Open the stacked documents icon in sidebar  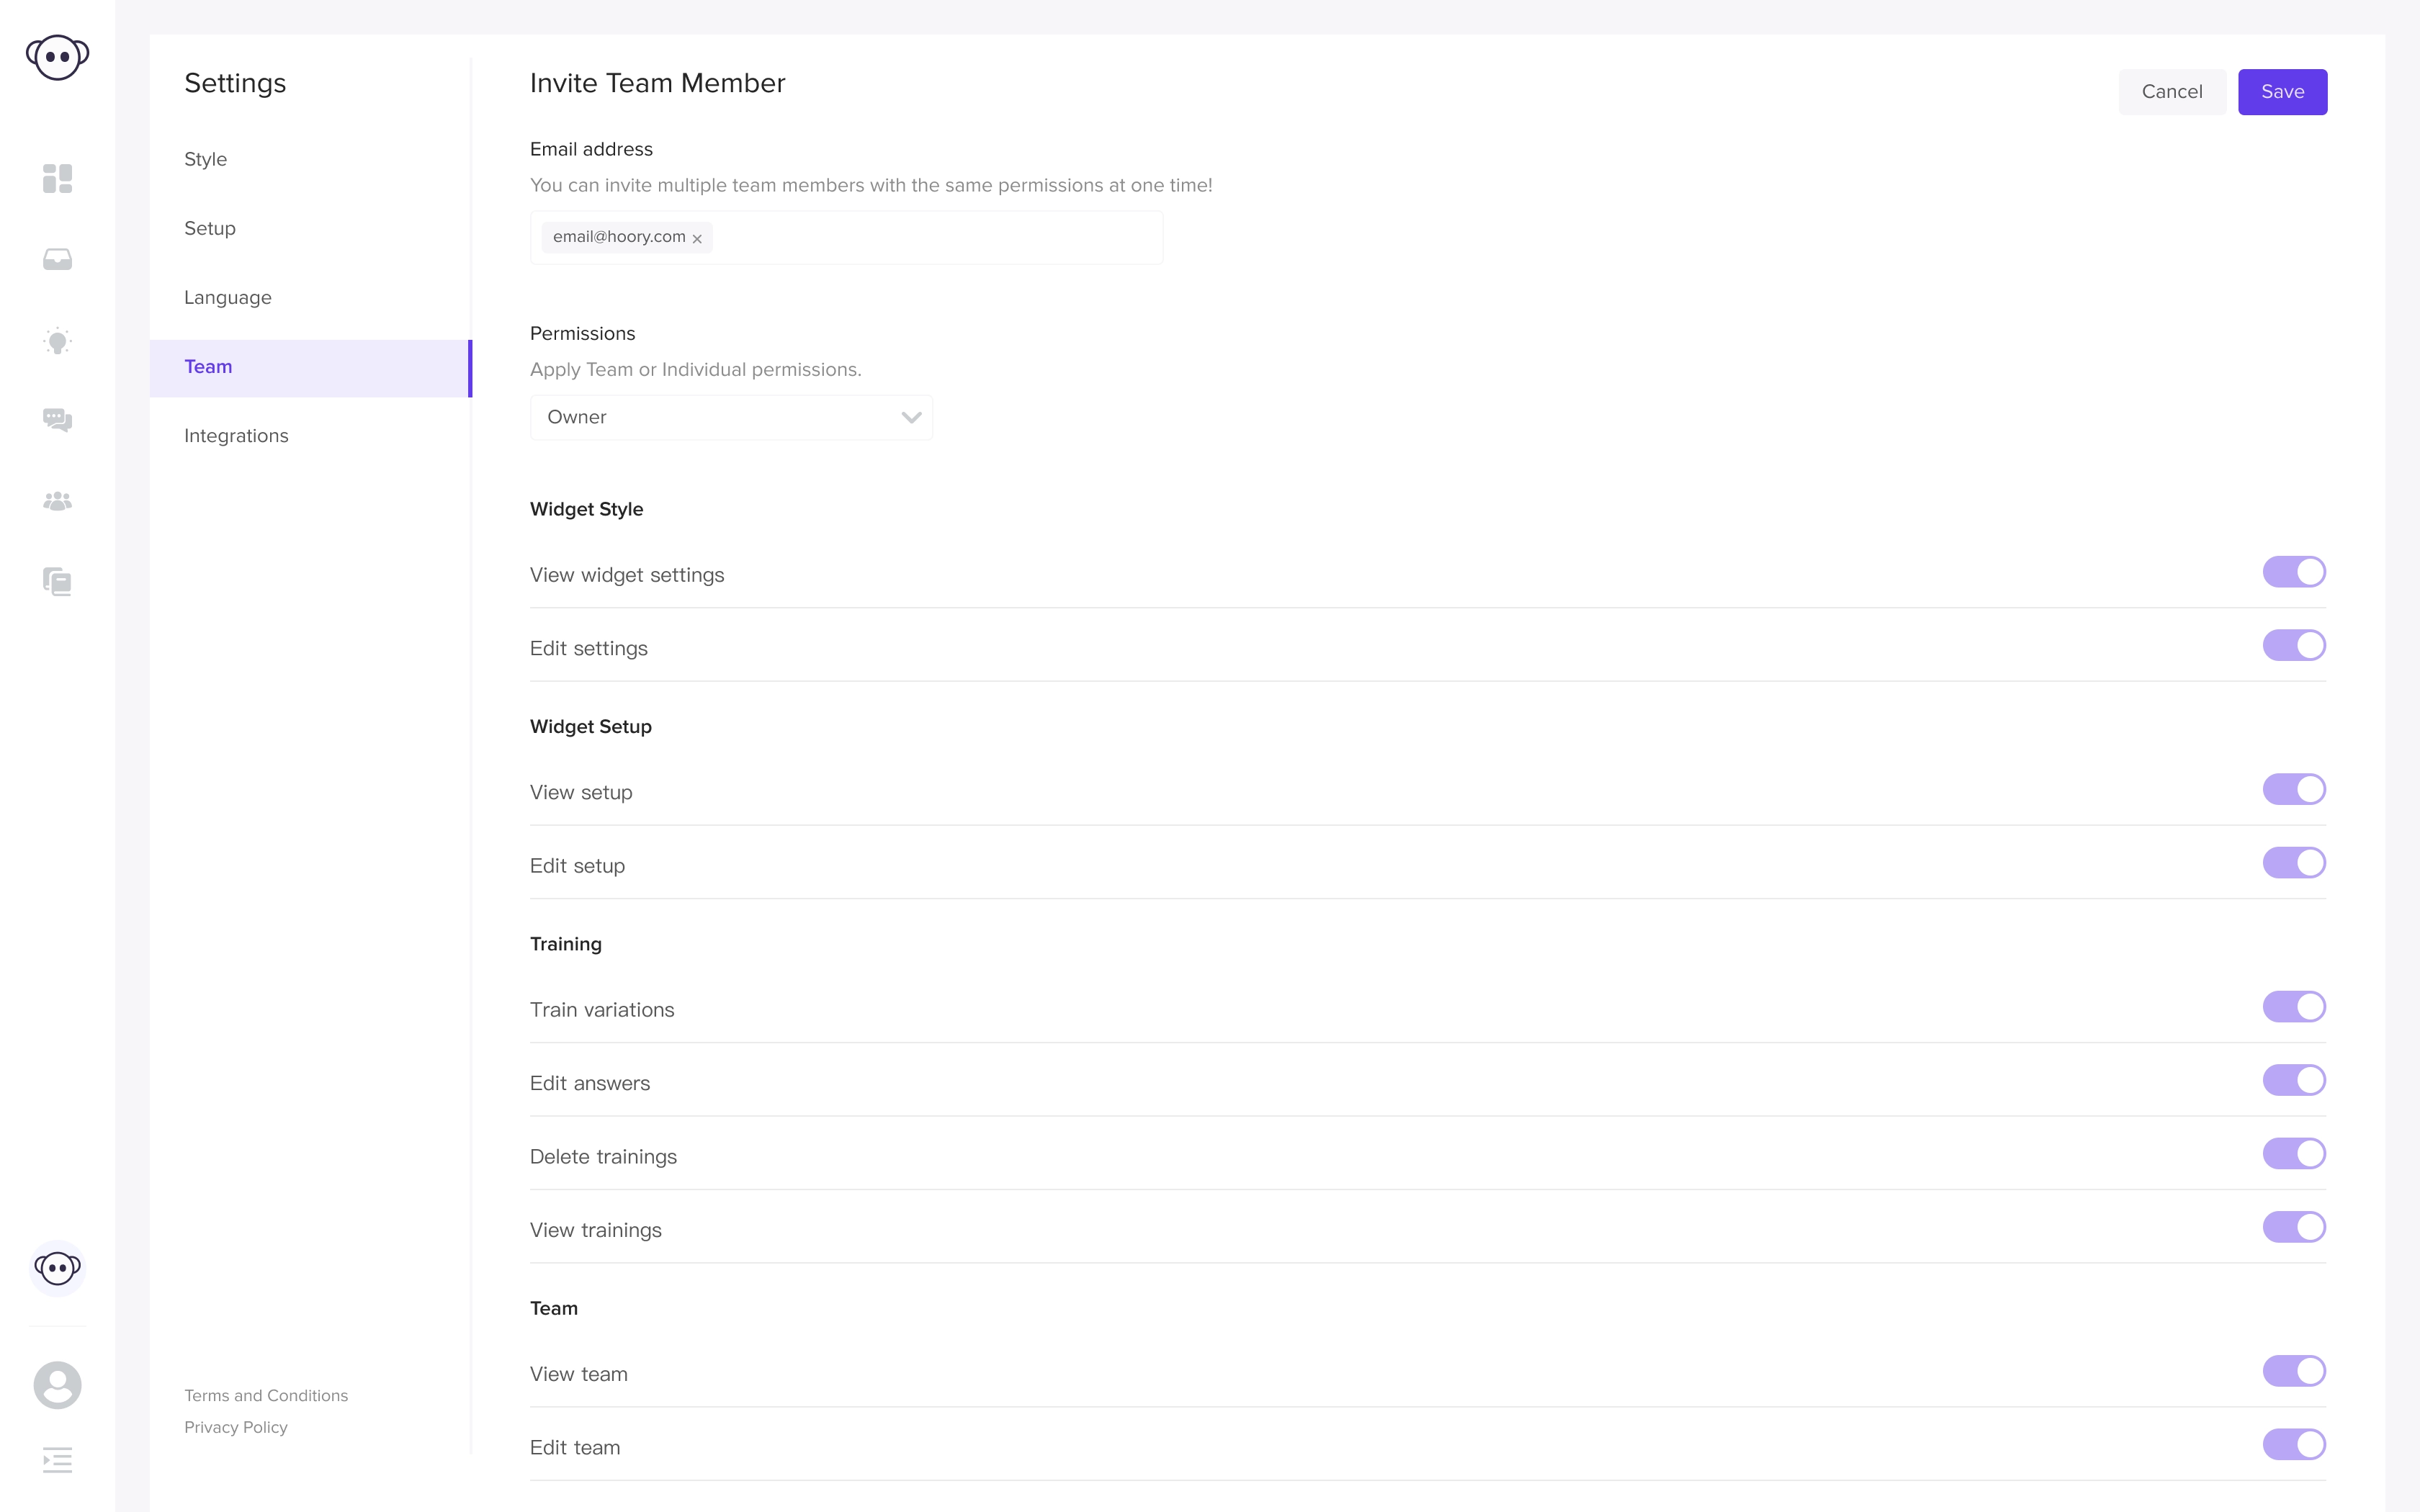pyautogui.click(x=57, y=581)
